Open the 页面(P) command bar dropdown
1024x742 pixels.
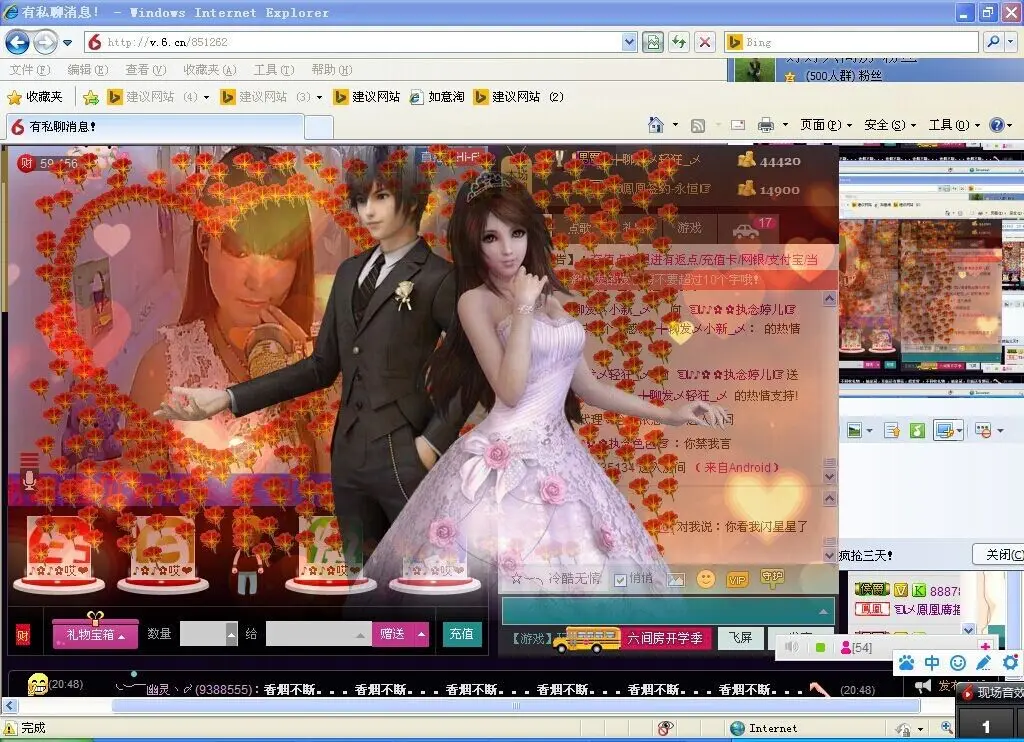pyautogui.click(x=825, y=125)
